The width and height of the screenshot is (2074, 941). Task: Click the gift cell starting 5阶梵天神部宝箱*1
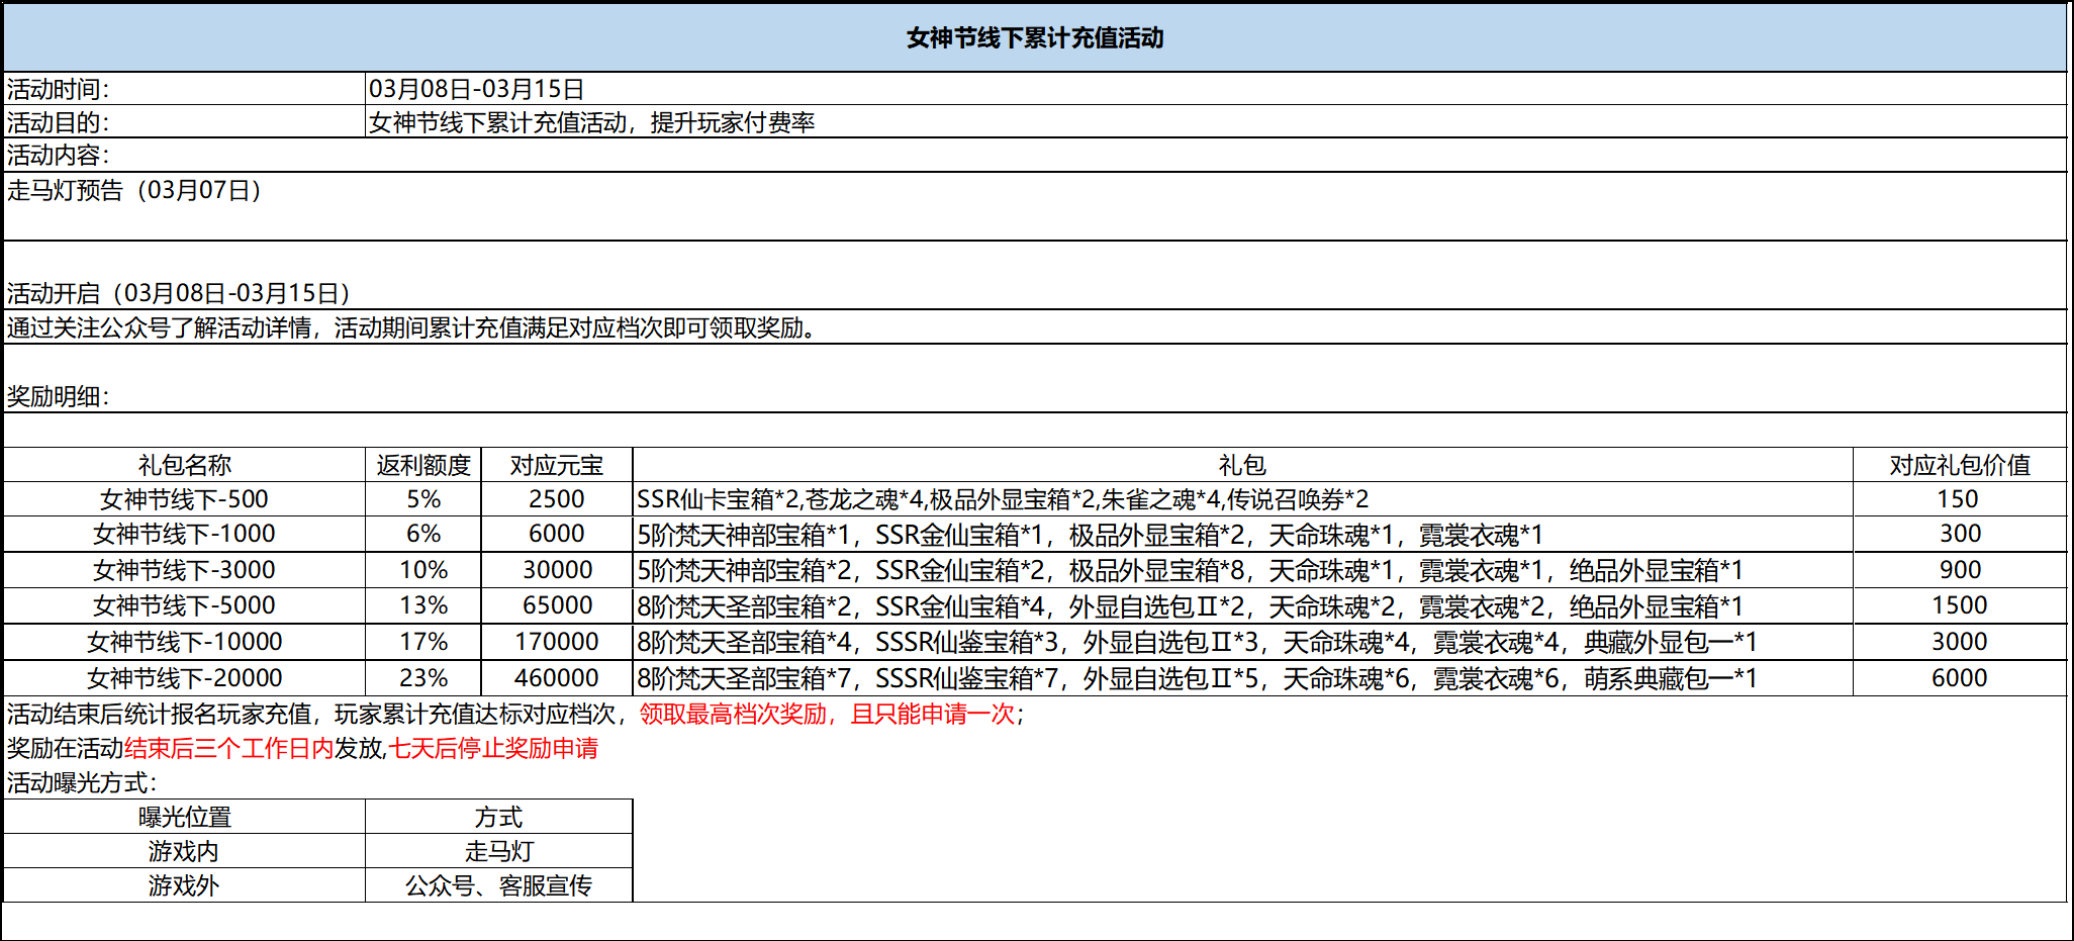[x=1243, y=534]
